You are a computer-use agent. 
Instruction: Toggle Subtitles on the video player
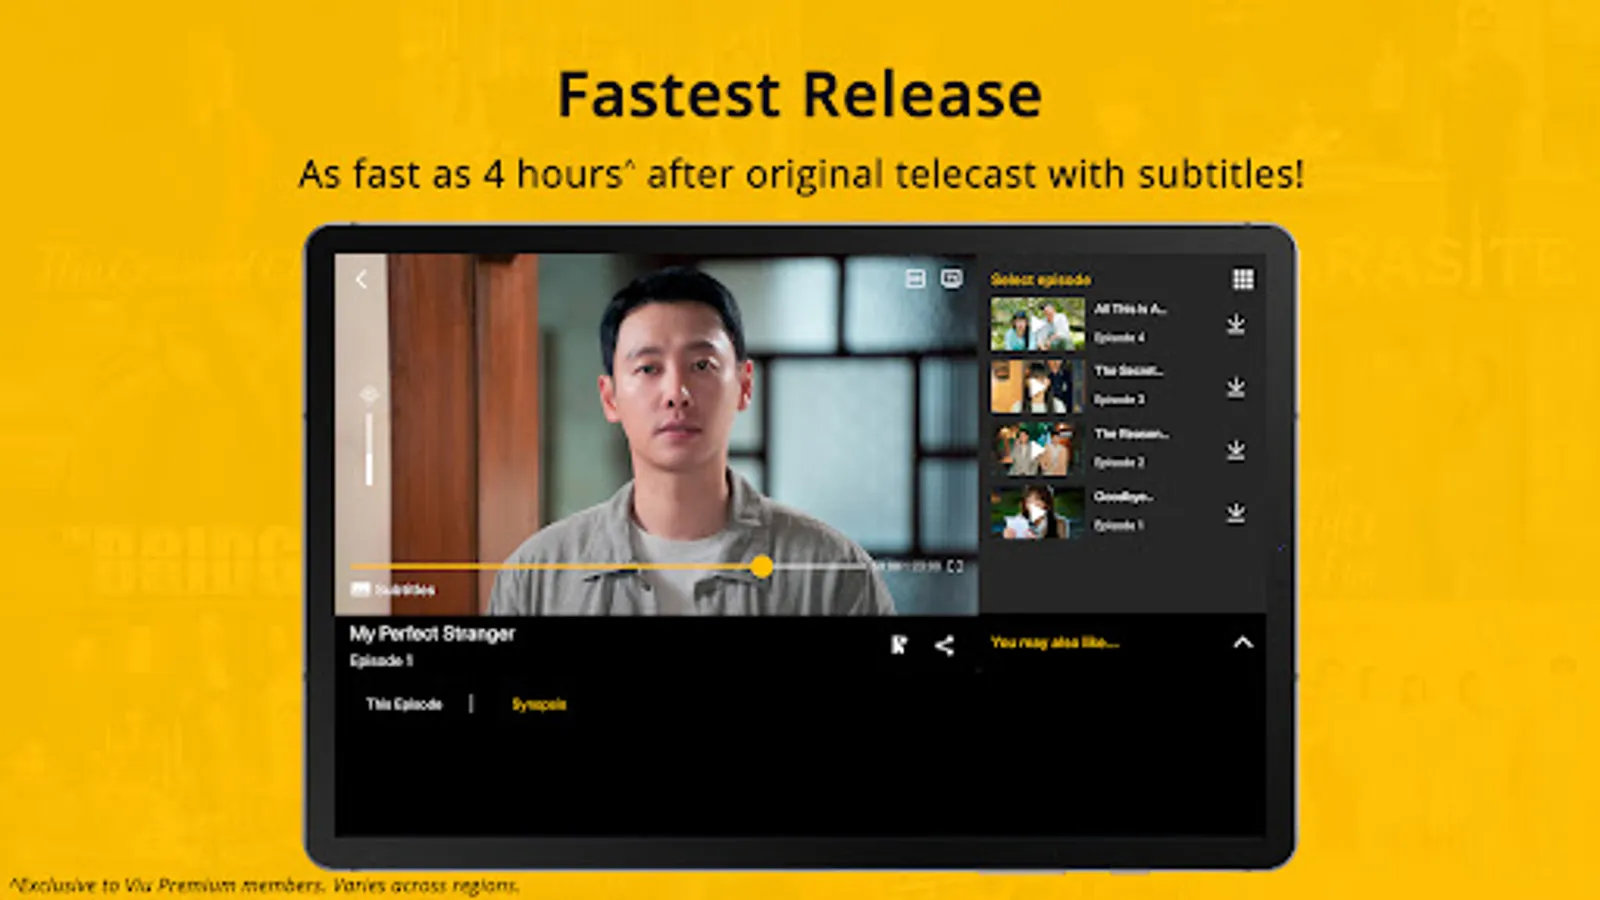point(393,590)
